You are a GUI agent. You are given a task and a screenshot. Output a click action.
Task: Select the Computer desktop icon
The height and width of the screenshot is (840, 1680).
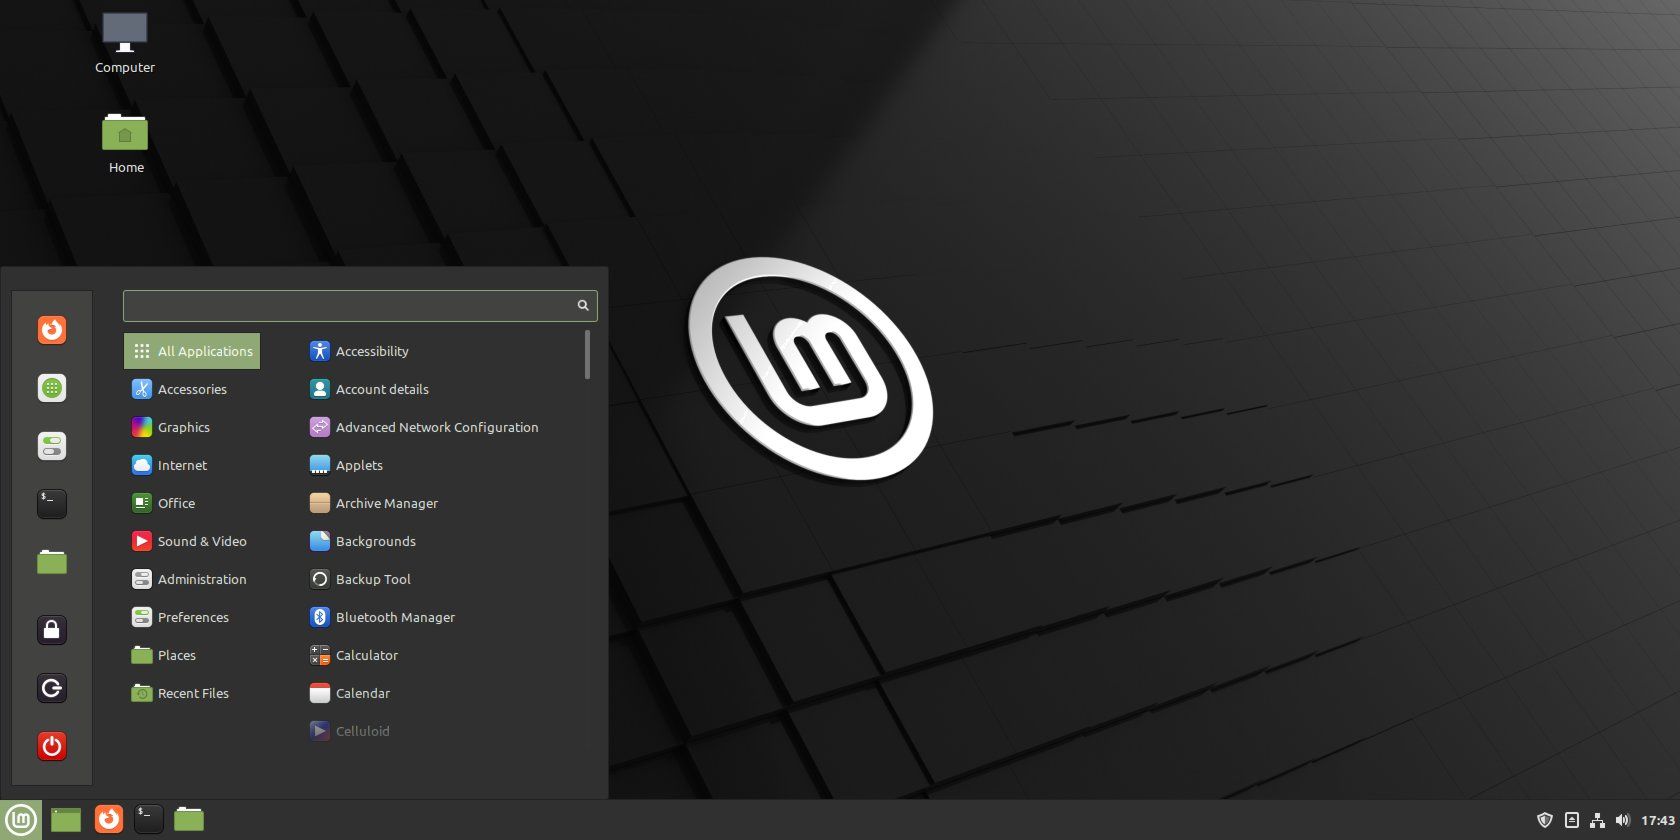(125, 43)
